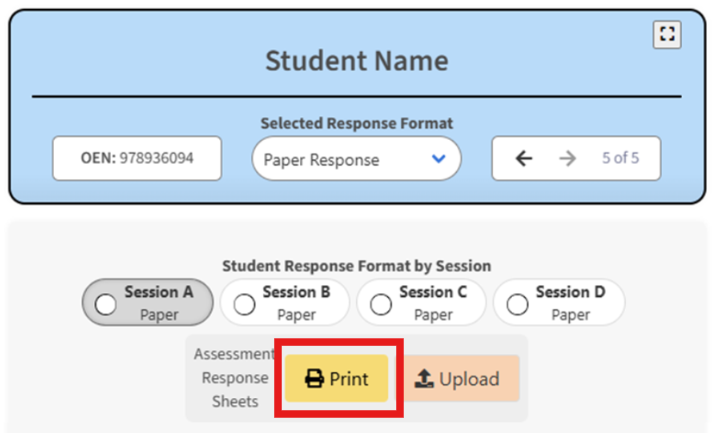
Task: Click the Session B Paper label
Action: (296, 303)
